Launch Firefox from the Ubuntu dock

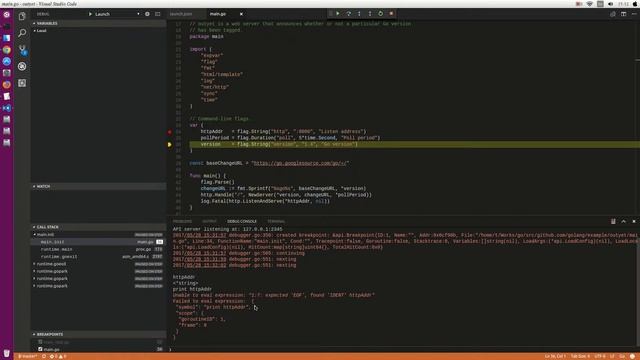pos(7,84)
